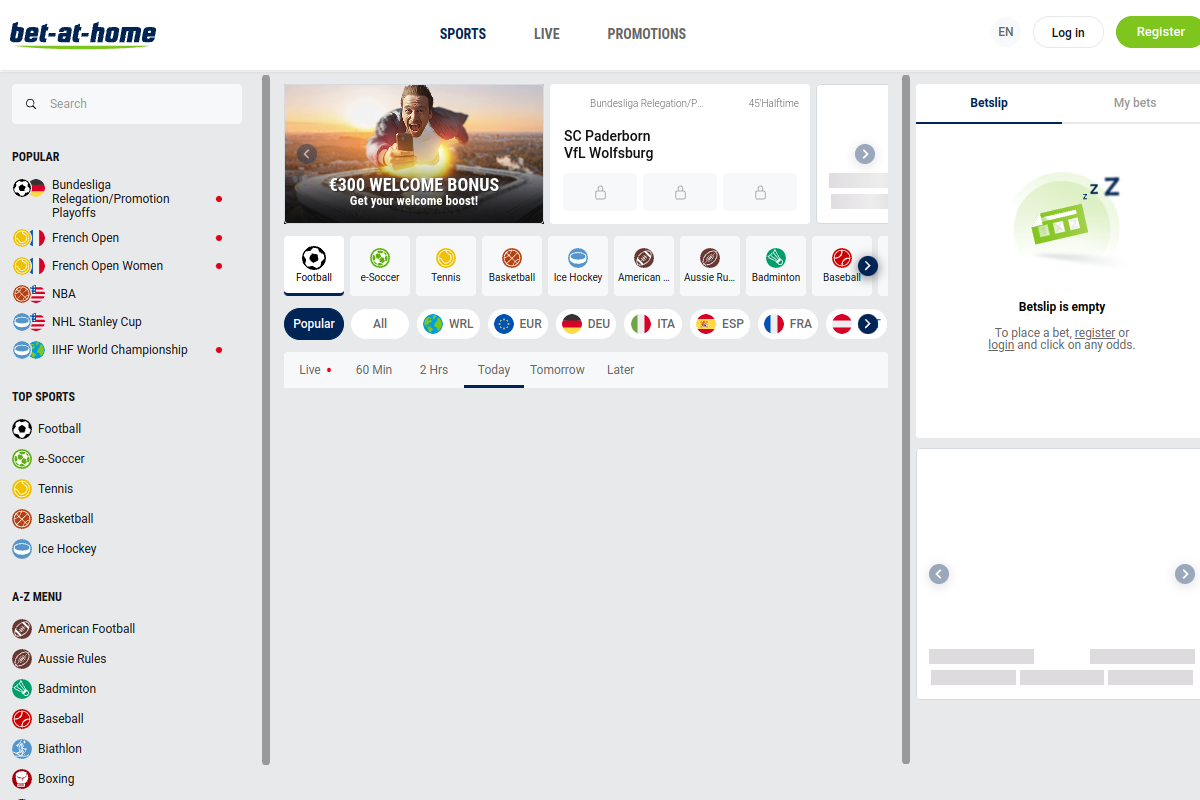Go to previous slide in lower right panel
This screenshot has width=1200, height=800.
point(938,574)
